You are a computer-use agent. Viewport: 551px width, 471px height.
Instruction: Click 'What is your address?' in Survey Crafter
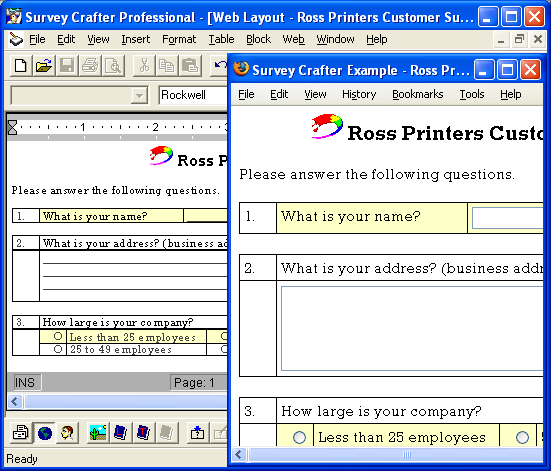pyautogui.click(x=101, y=243)
